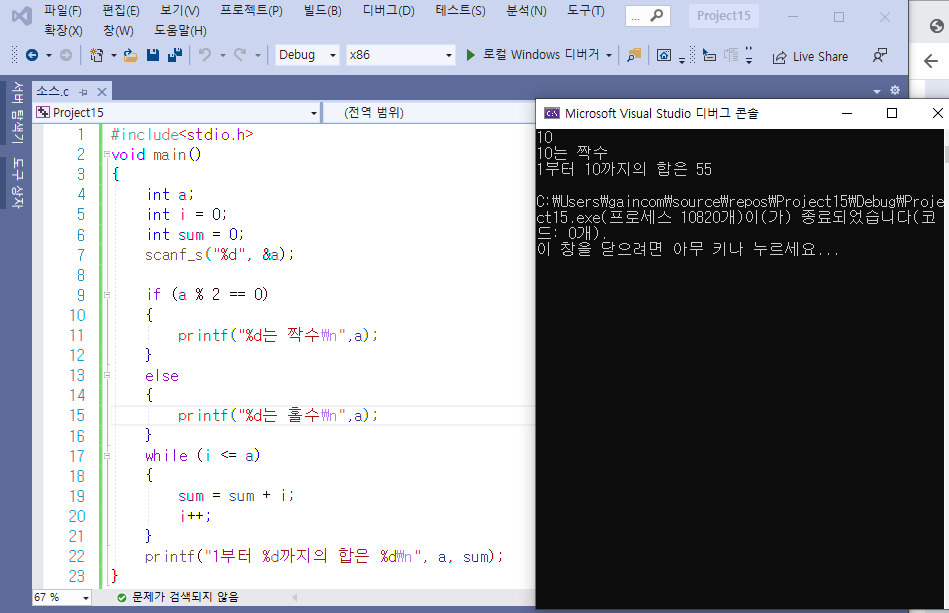This screenshot has width=949, height=613.
Task: Open the 보기(V) menu
Action: [180, 11]
